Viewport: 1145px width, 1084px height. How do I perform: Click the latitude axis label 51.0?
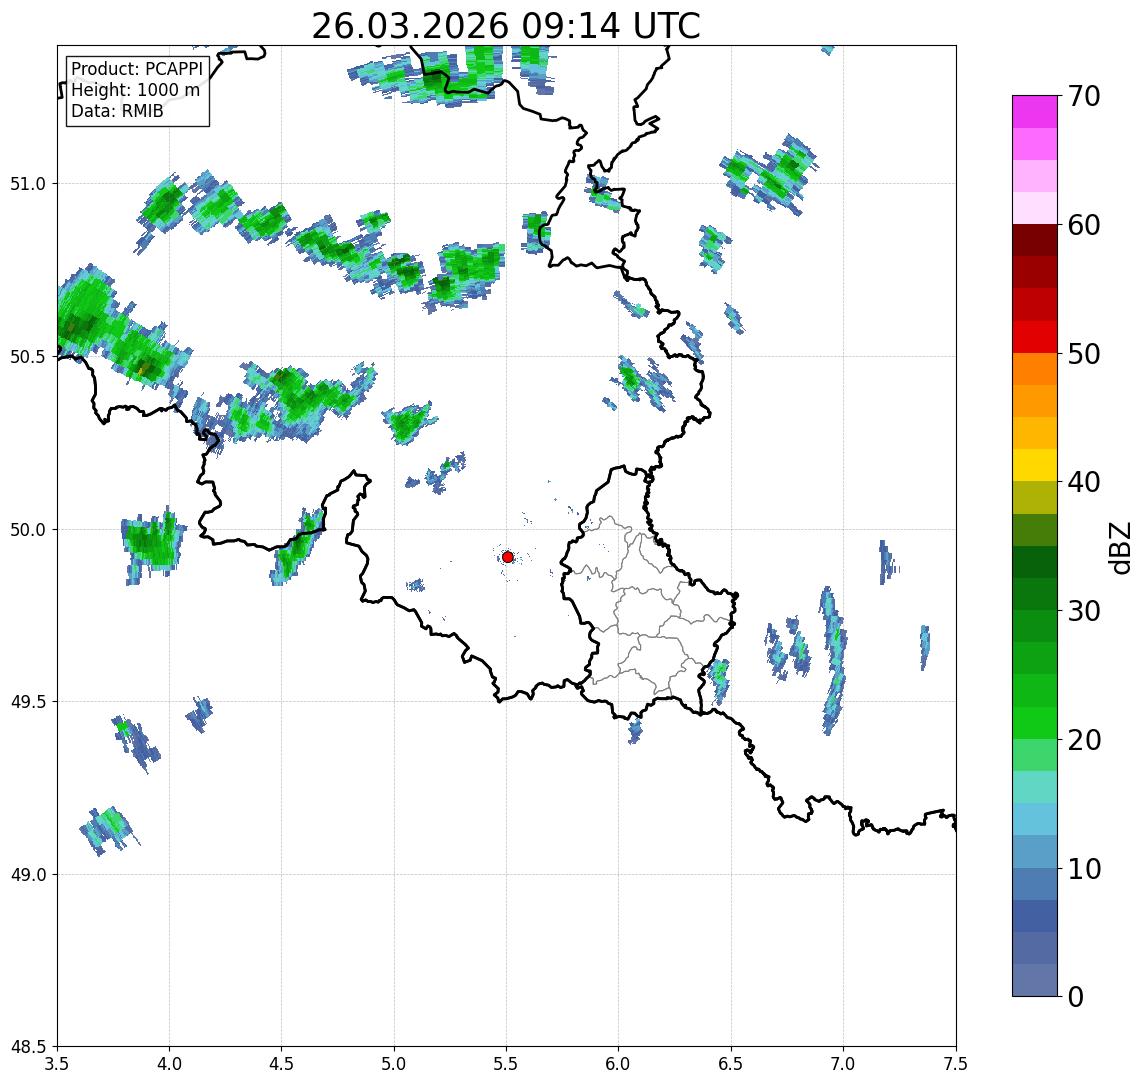[28, 184]
